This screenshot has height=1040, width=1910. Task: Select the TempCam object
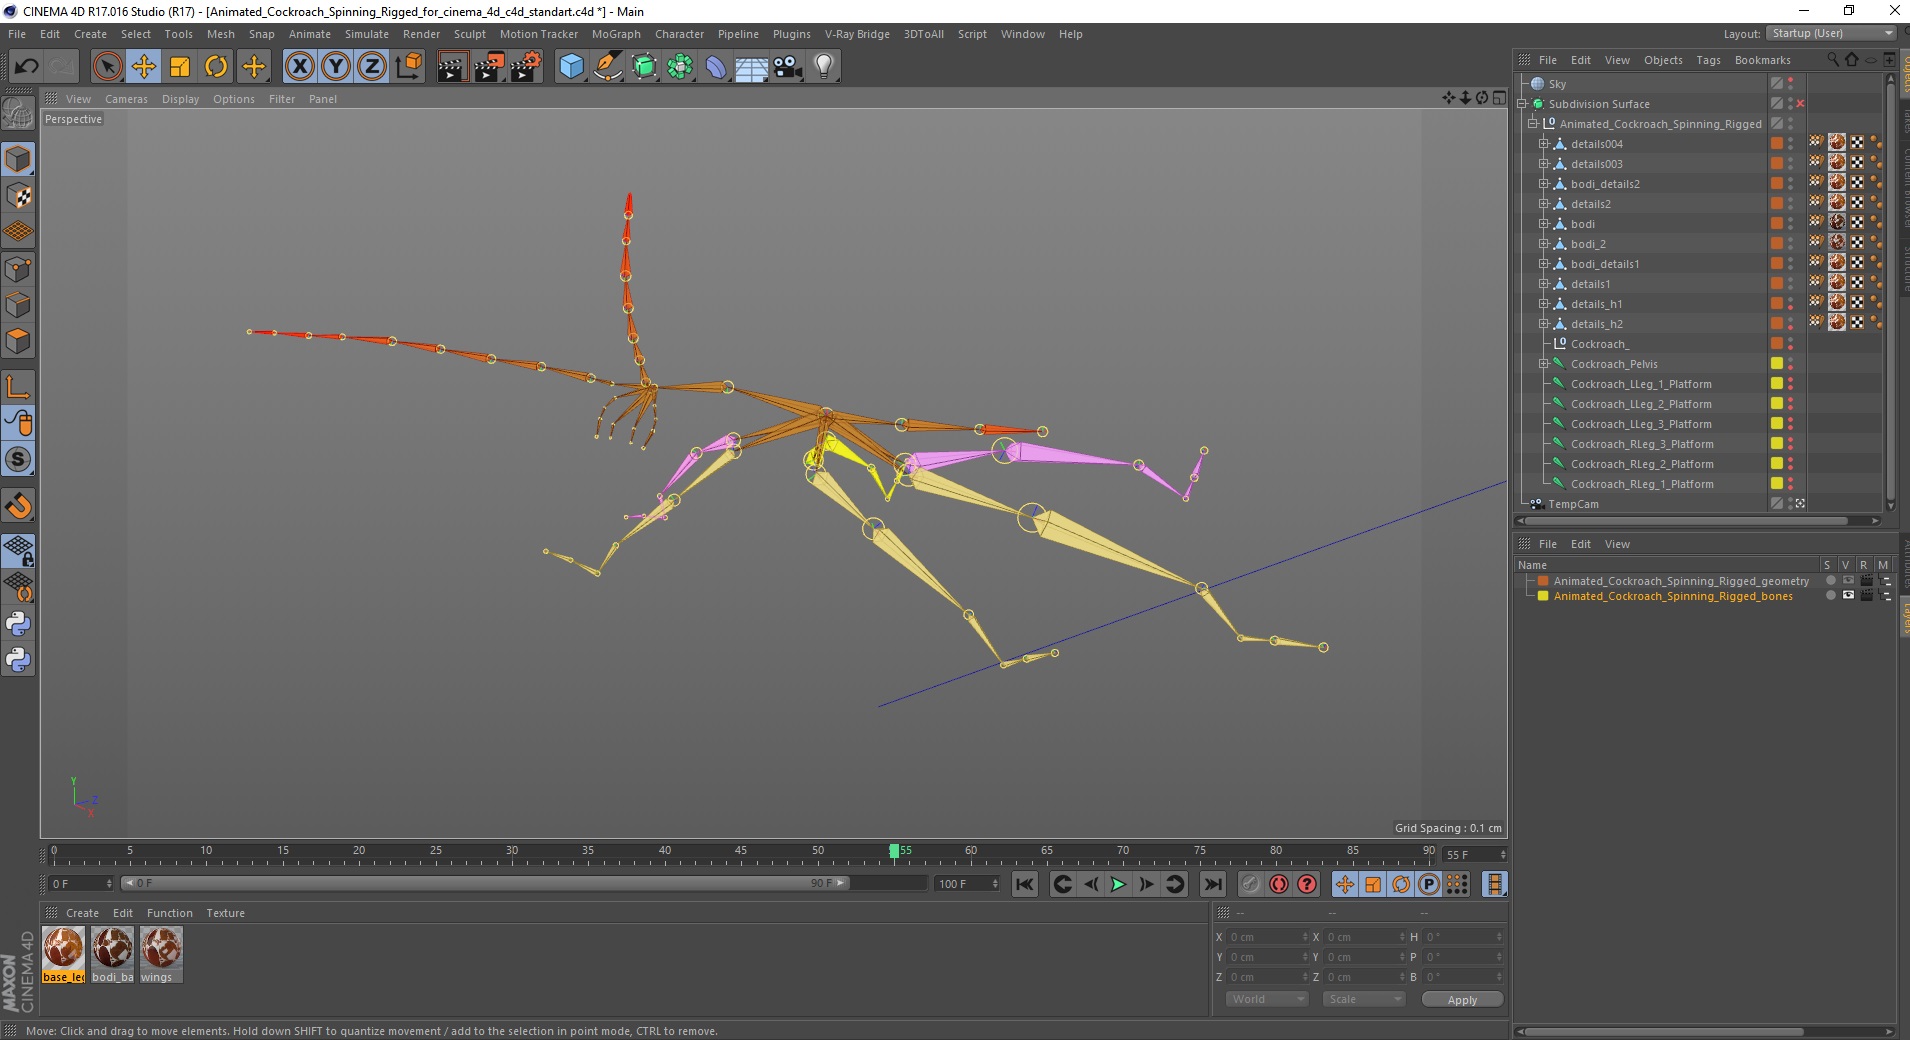[1573, 504]
